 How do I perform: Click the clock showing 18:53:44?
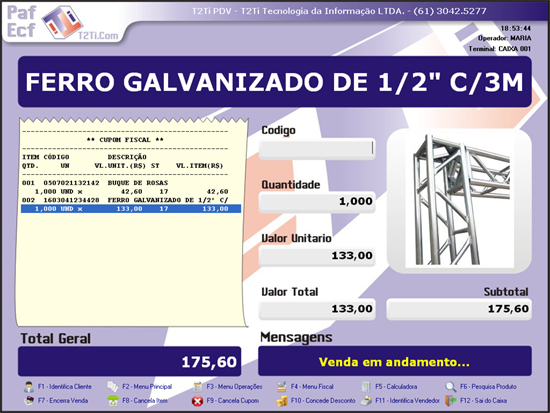516,28
